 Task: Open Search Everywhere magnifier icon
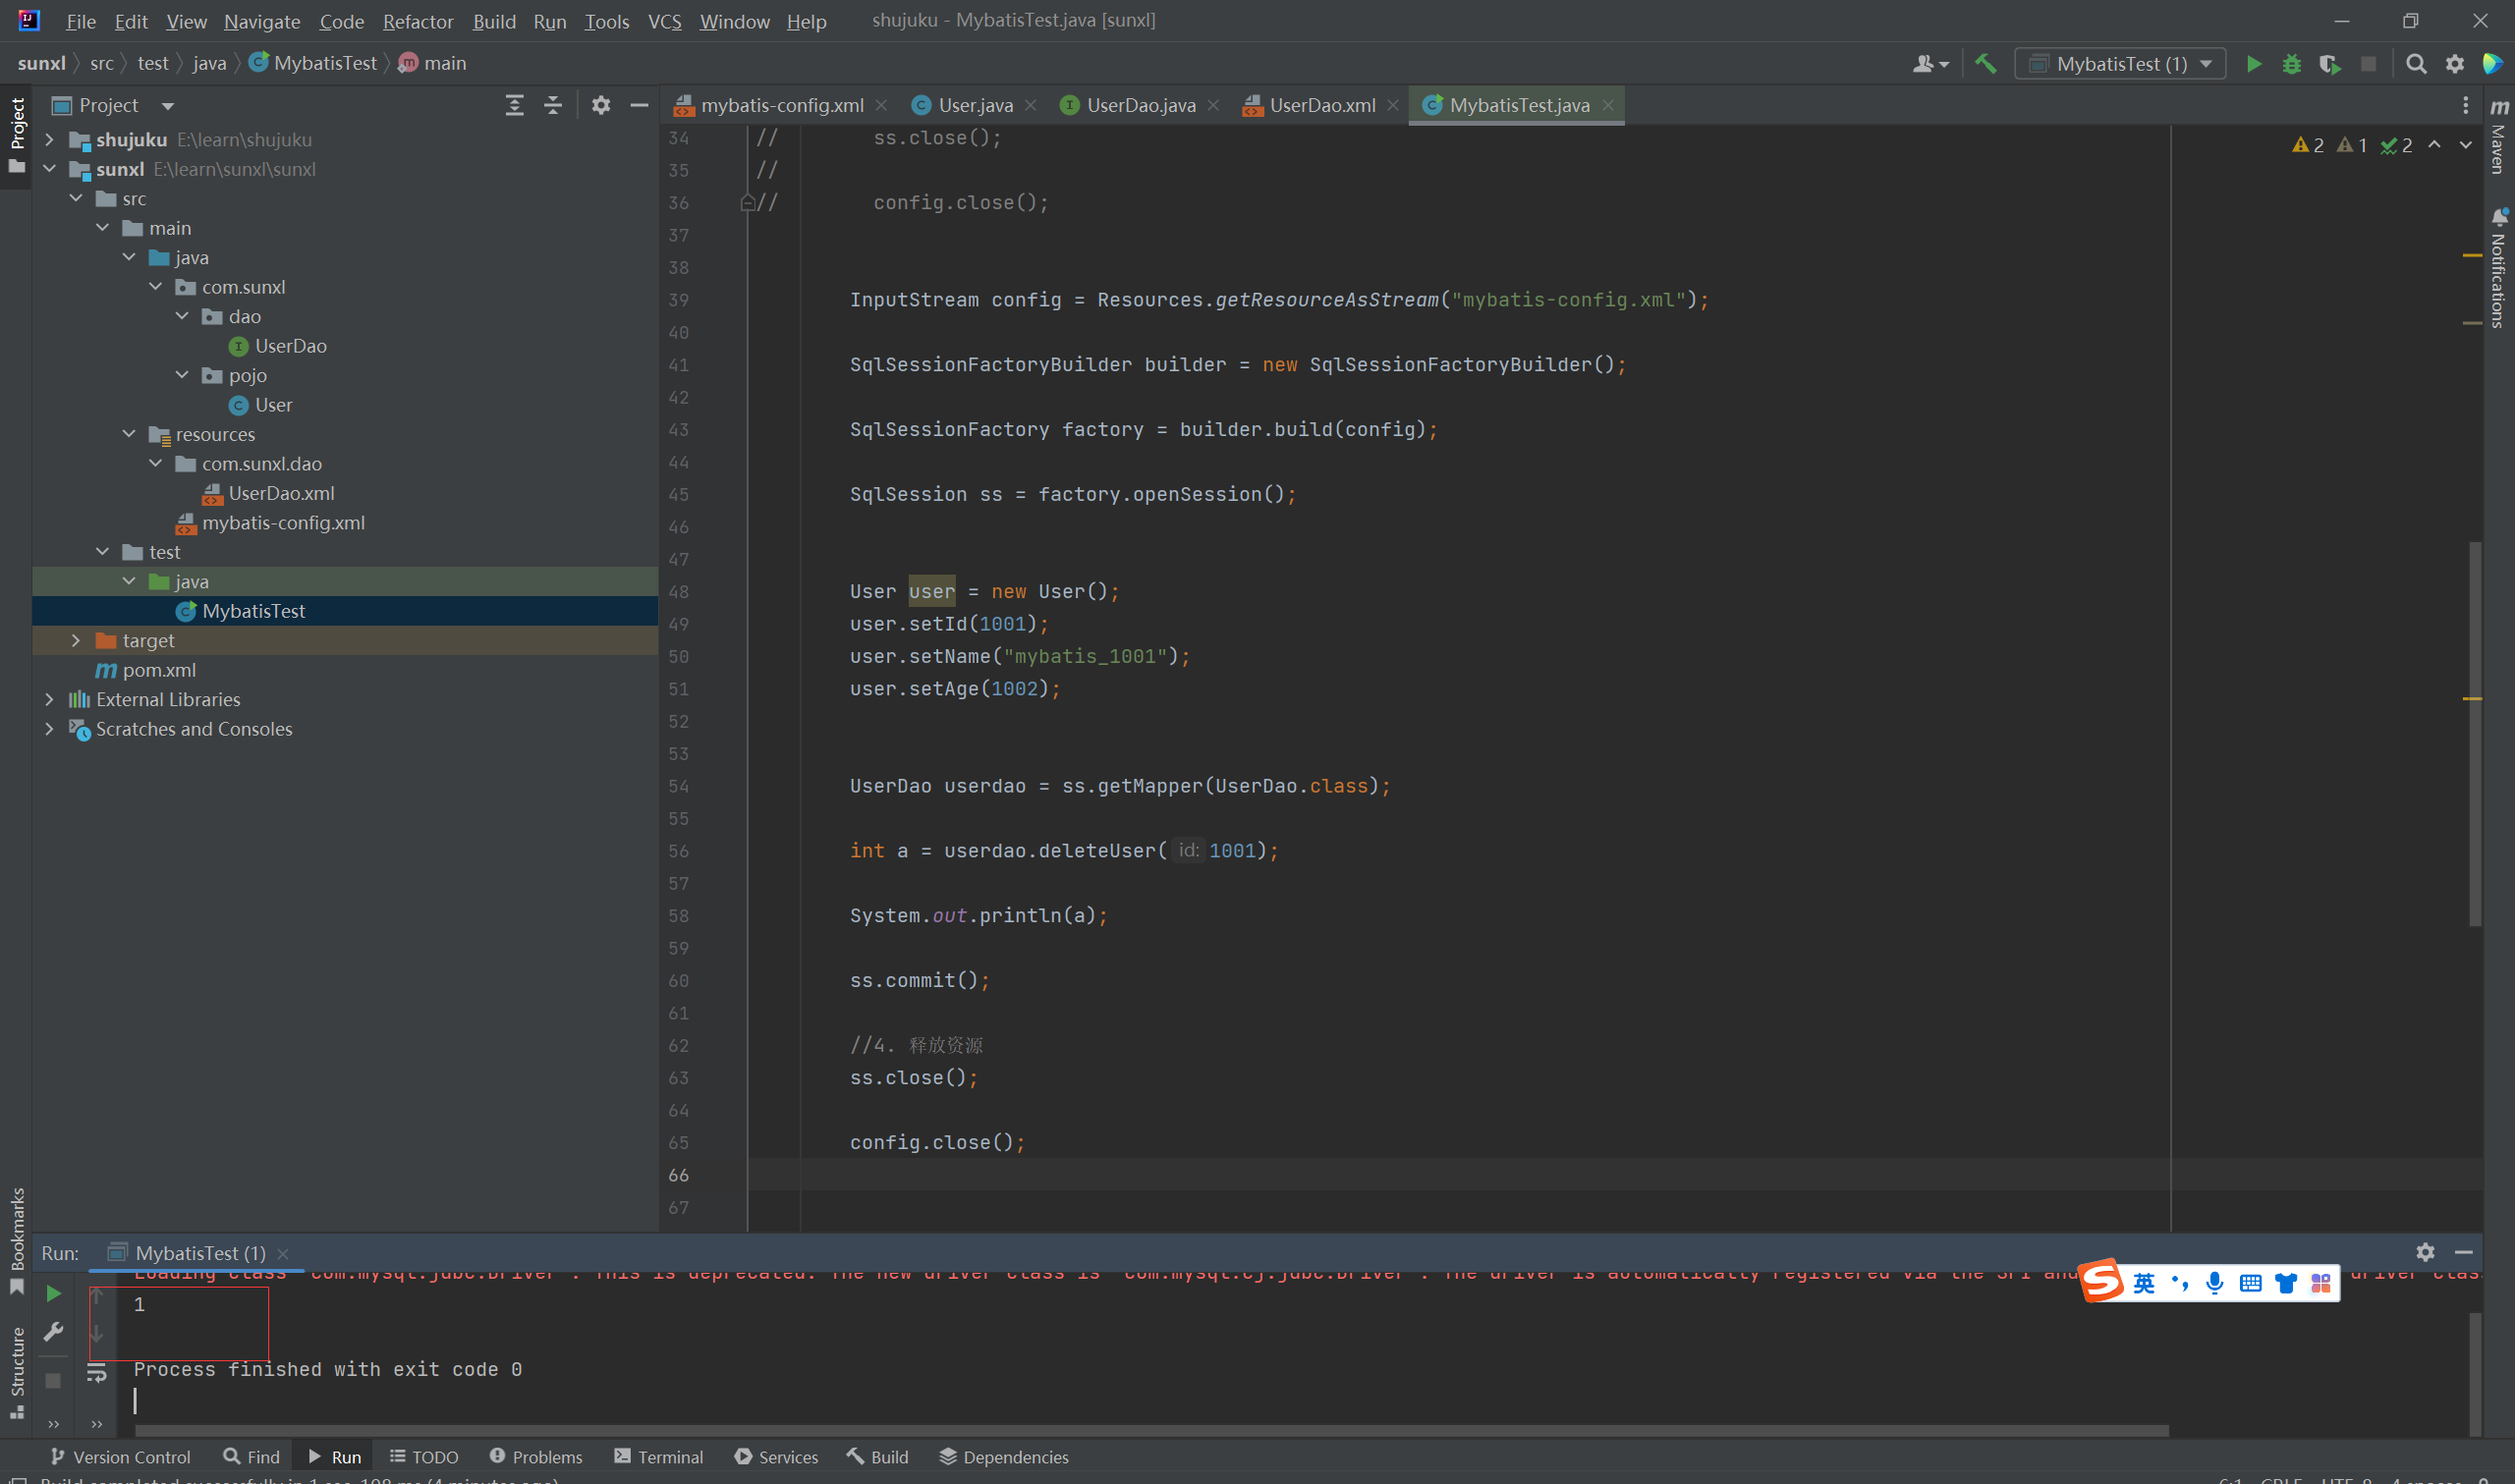[x=2416, y=64]
